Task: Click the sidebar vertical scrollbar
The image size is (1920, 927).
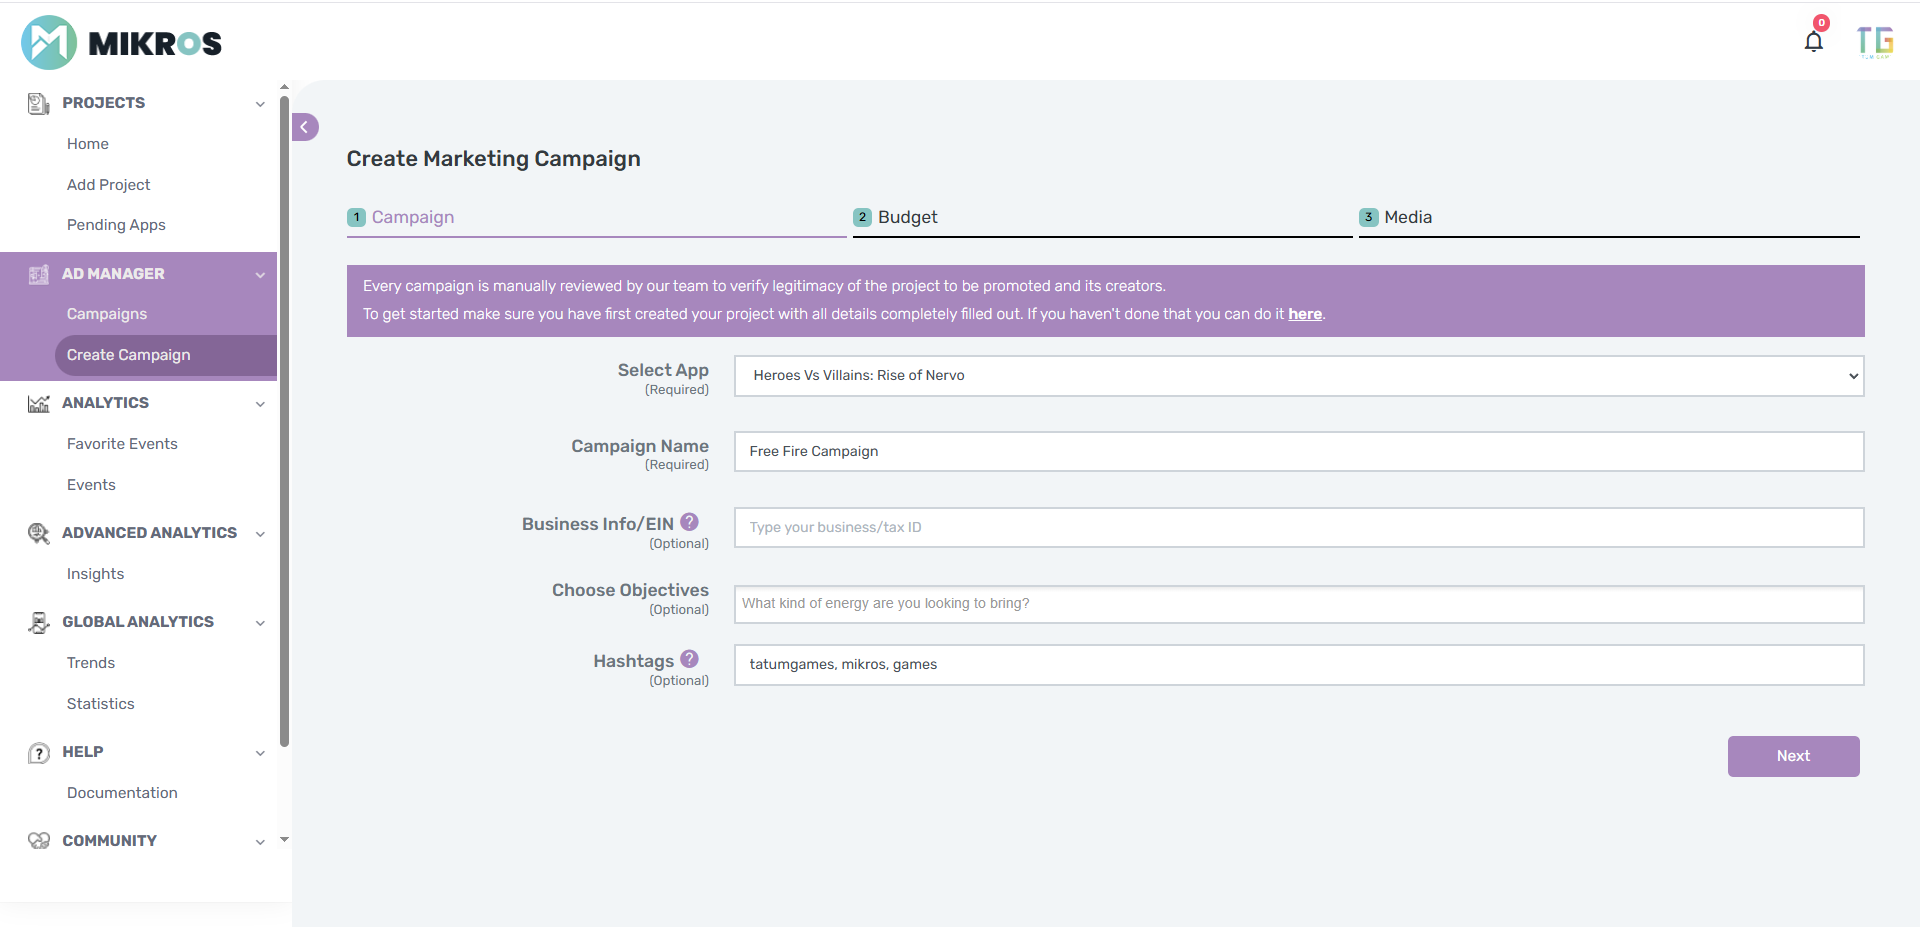Action: (x=284, y=420)
